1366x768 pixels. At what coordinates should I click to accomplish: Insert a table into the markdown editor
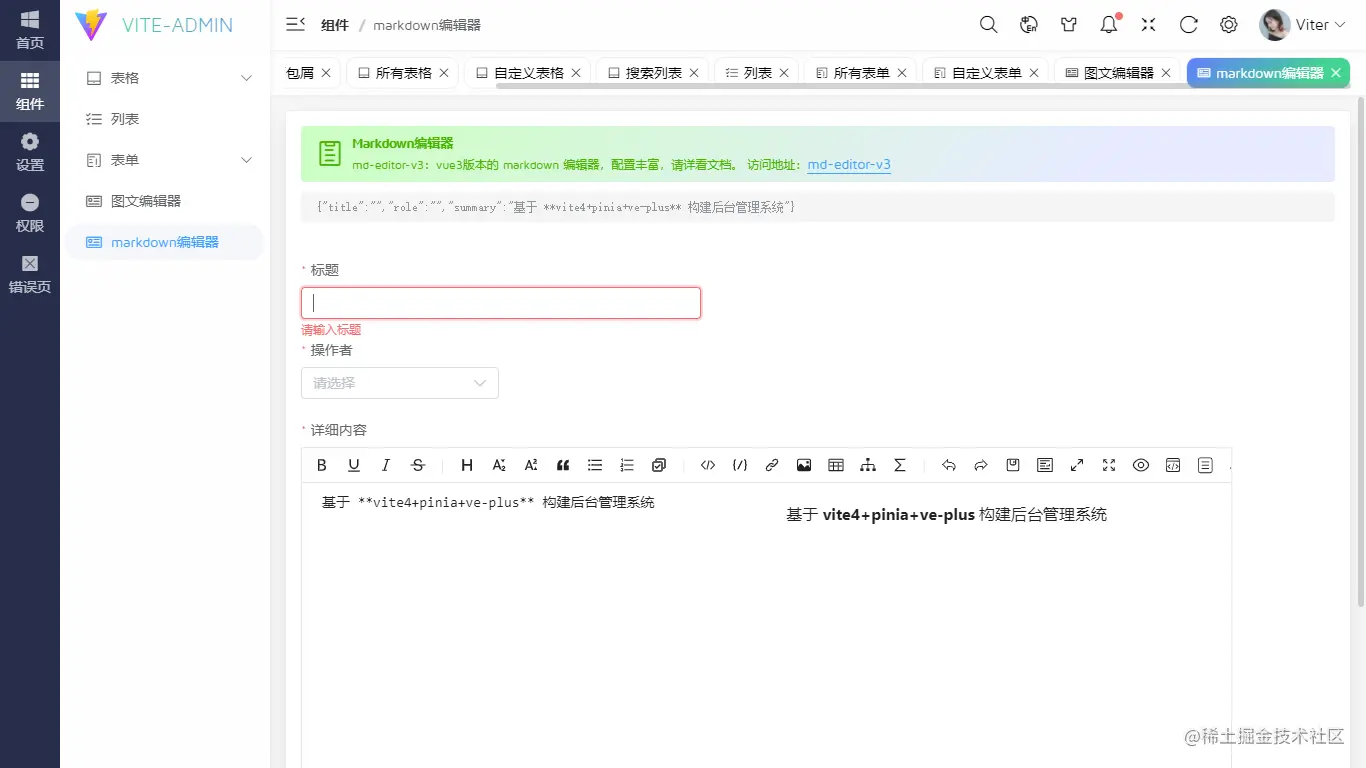836,465
